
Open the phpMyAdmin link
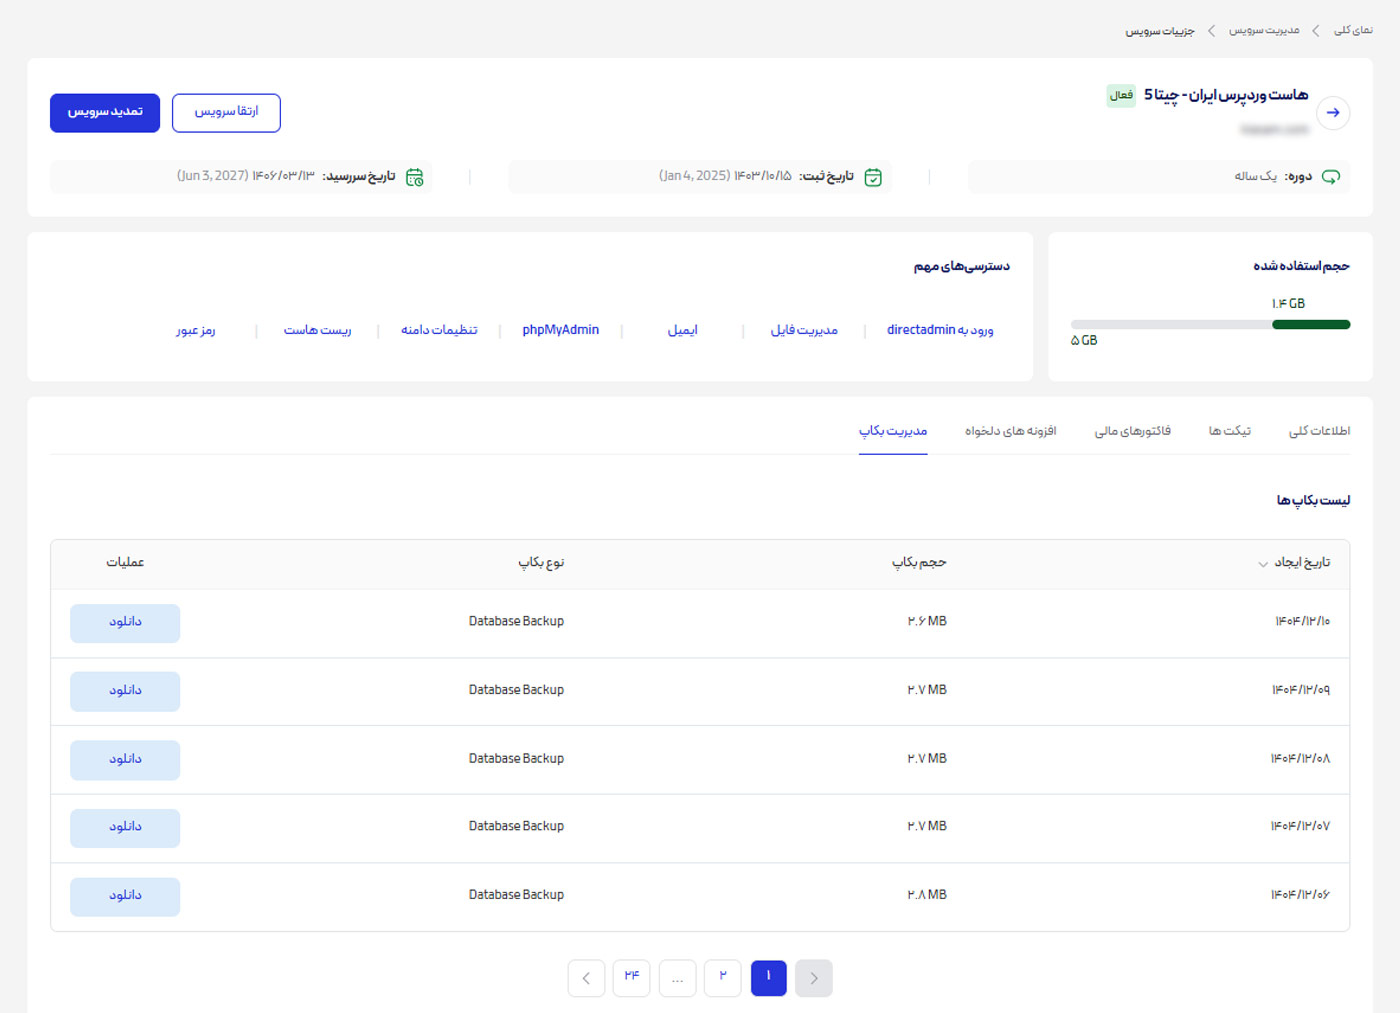coord(560,330)
